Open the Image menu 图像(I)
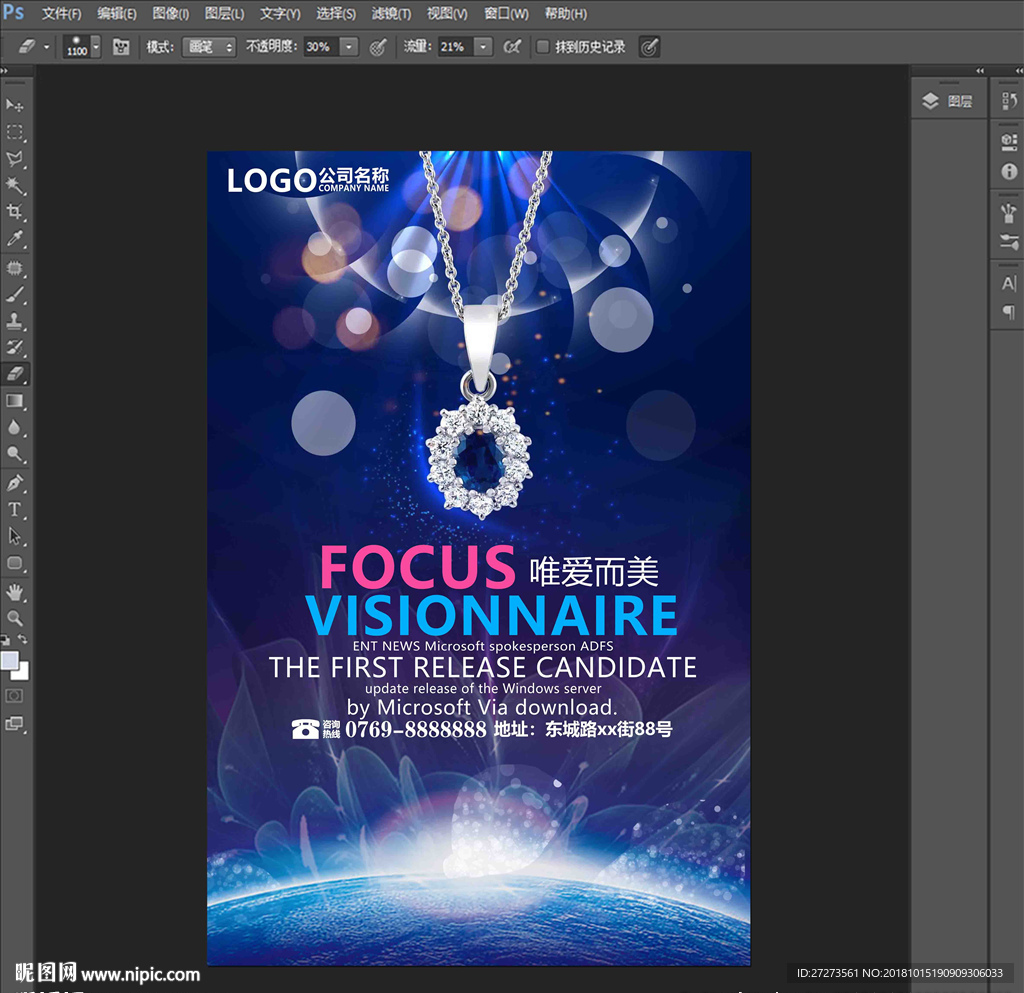 click(170, 13)
